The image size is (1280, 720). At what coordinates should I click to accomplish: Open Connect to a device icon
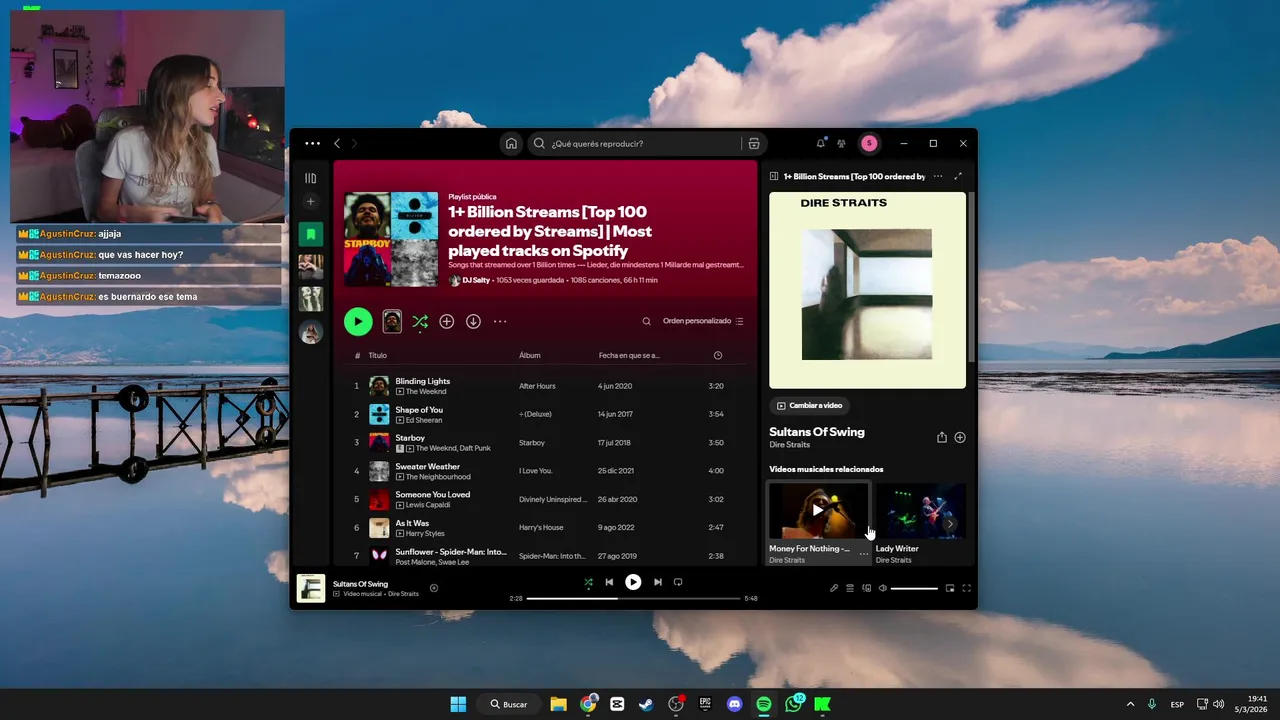pyautogui.click(x=867, y=588)
